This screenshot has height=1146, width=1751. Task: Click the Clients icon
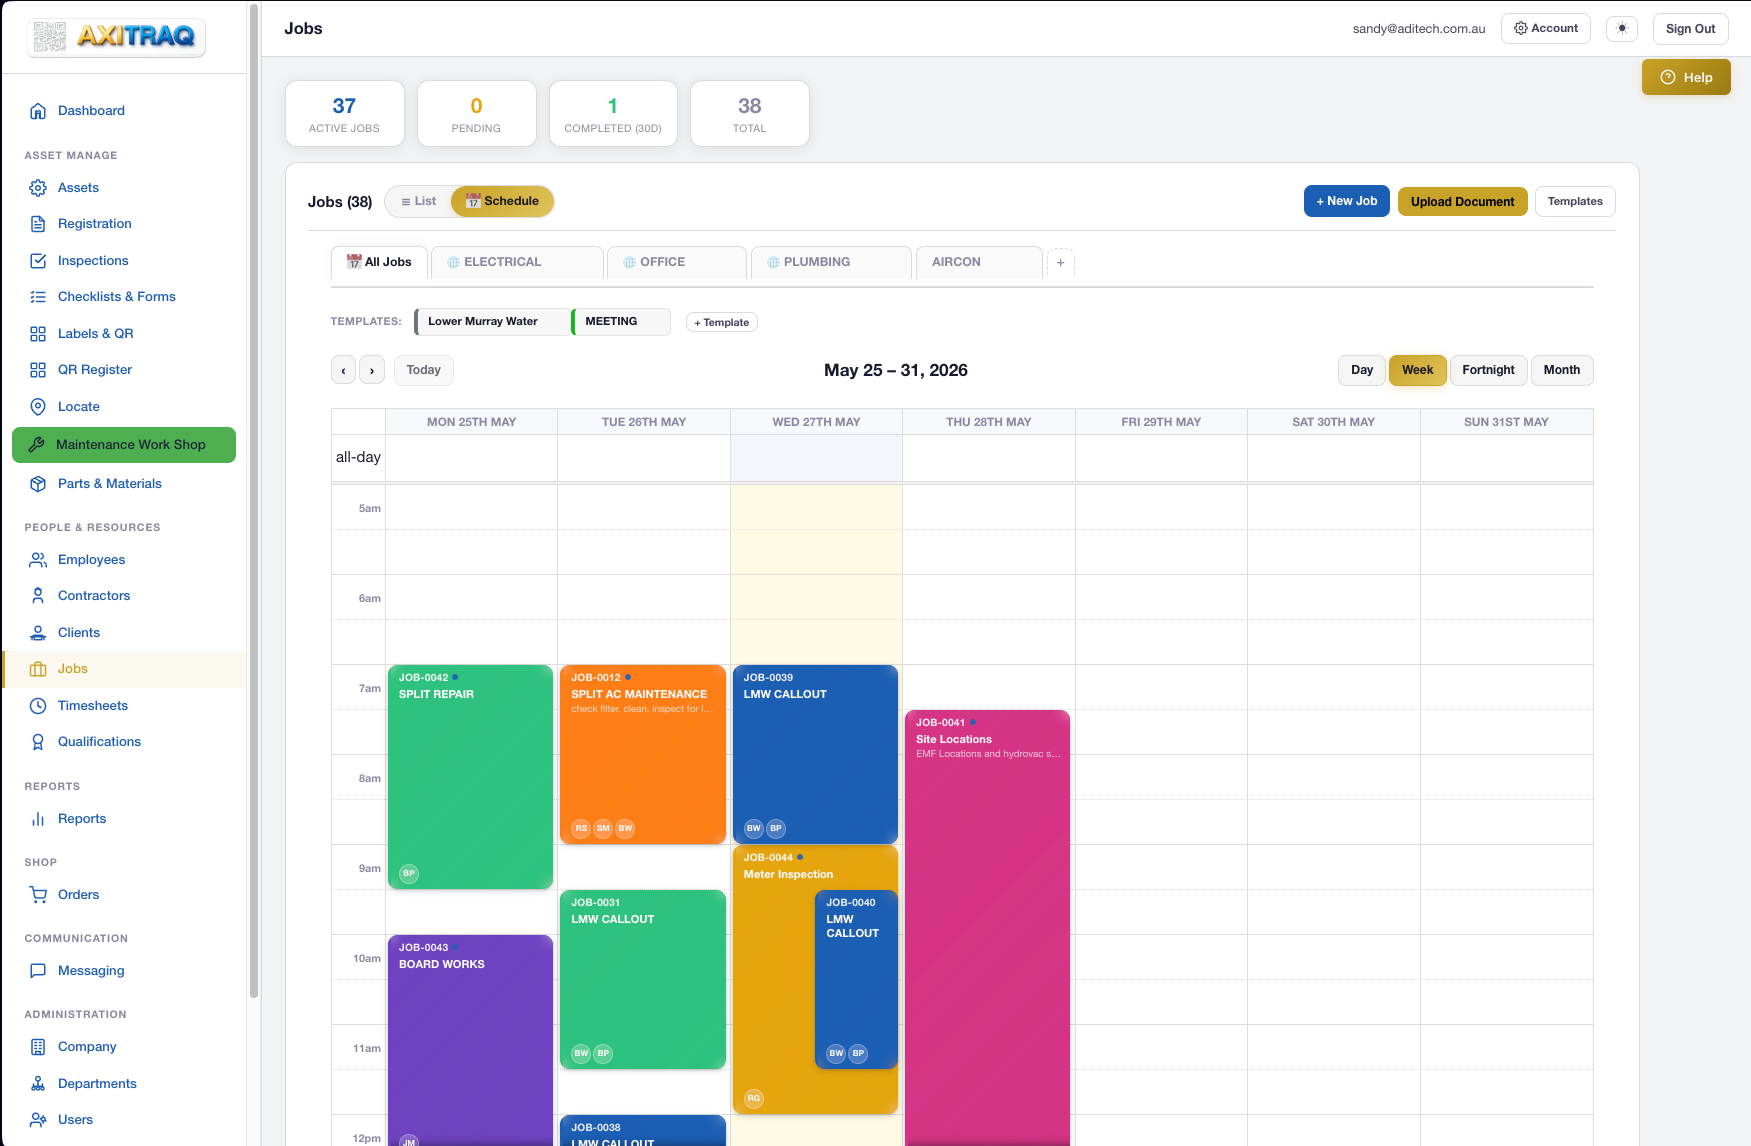point(38,633)
